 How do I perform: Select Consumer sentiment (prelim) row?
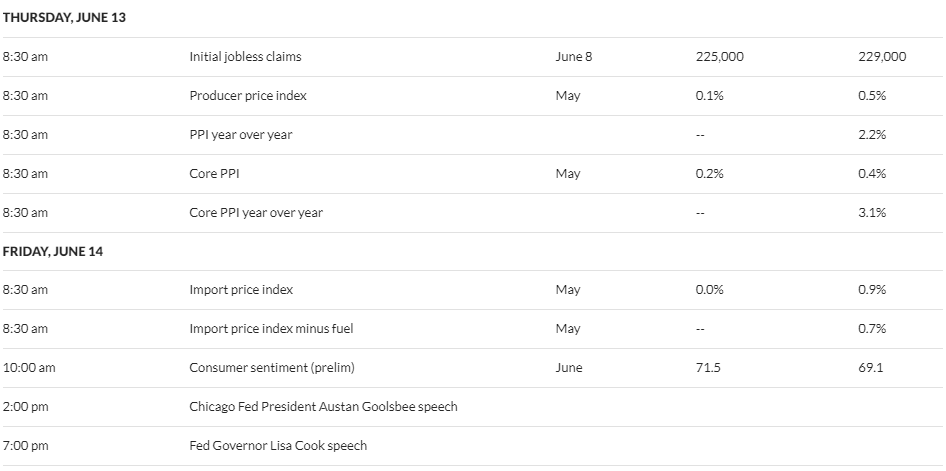click(x=473, y=368)
